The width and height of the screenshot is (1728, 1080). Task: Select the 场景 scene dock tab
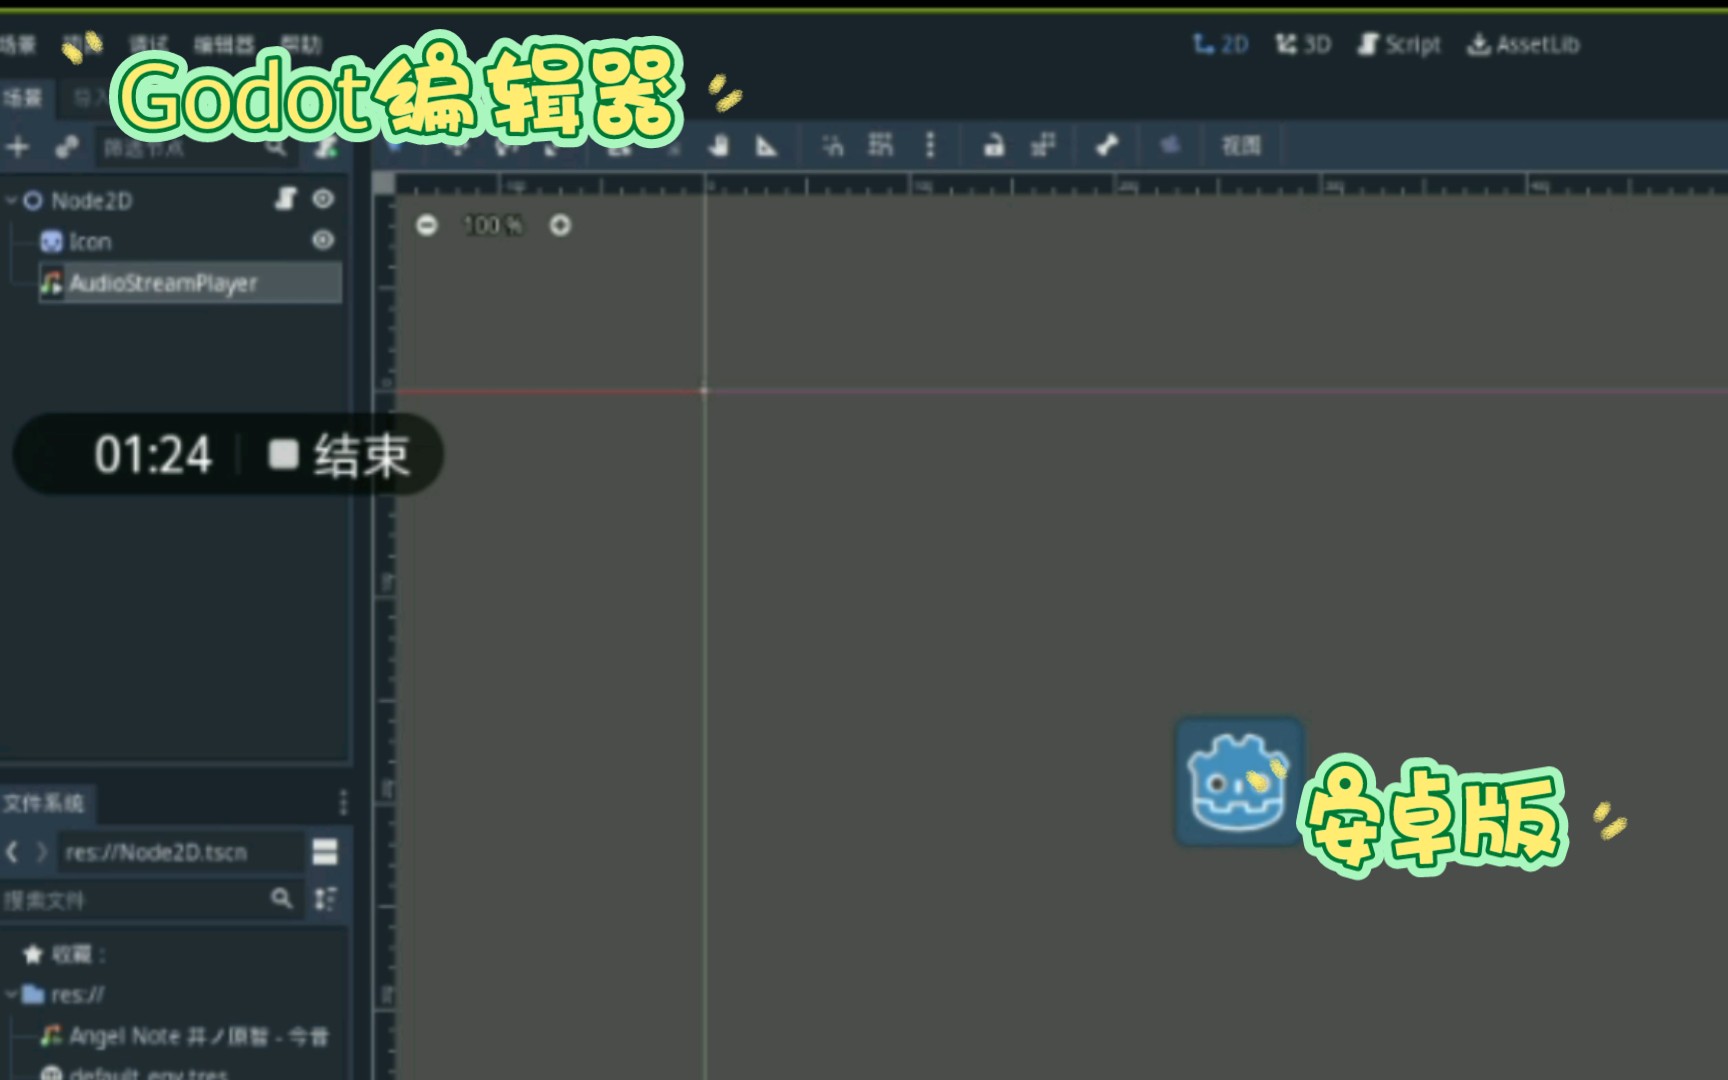[22, 97]
